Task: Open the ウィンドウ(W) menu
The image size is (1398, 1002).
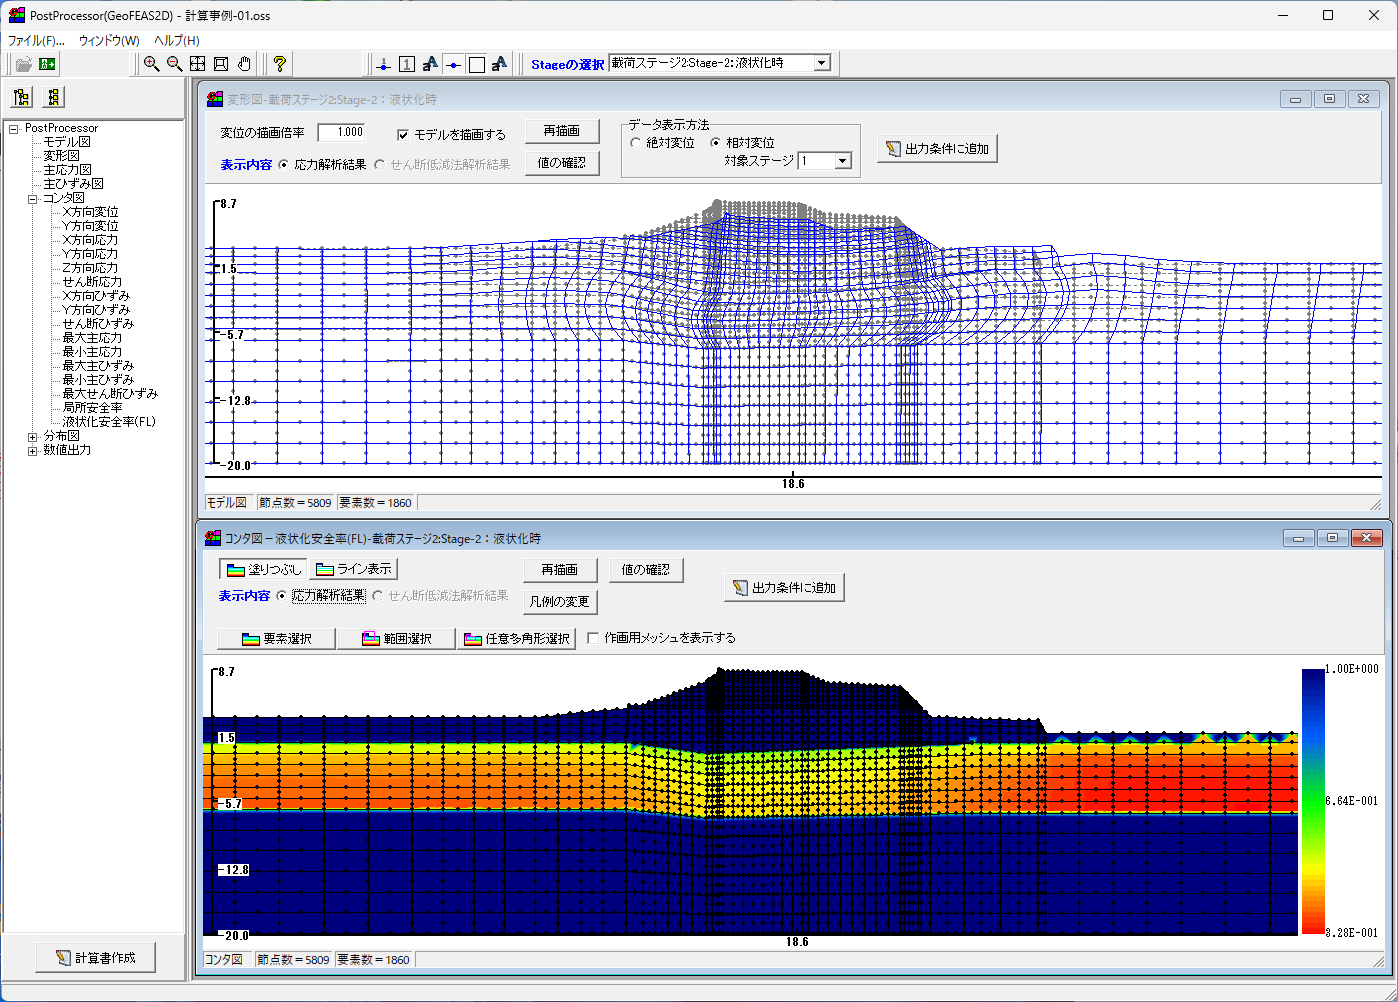Action: pos(109,41)
